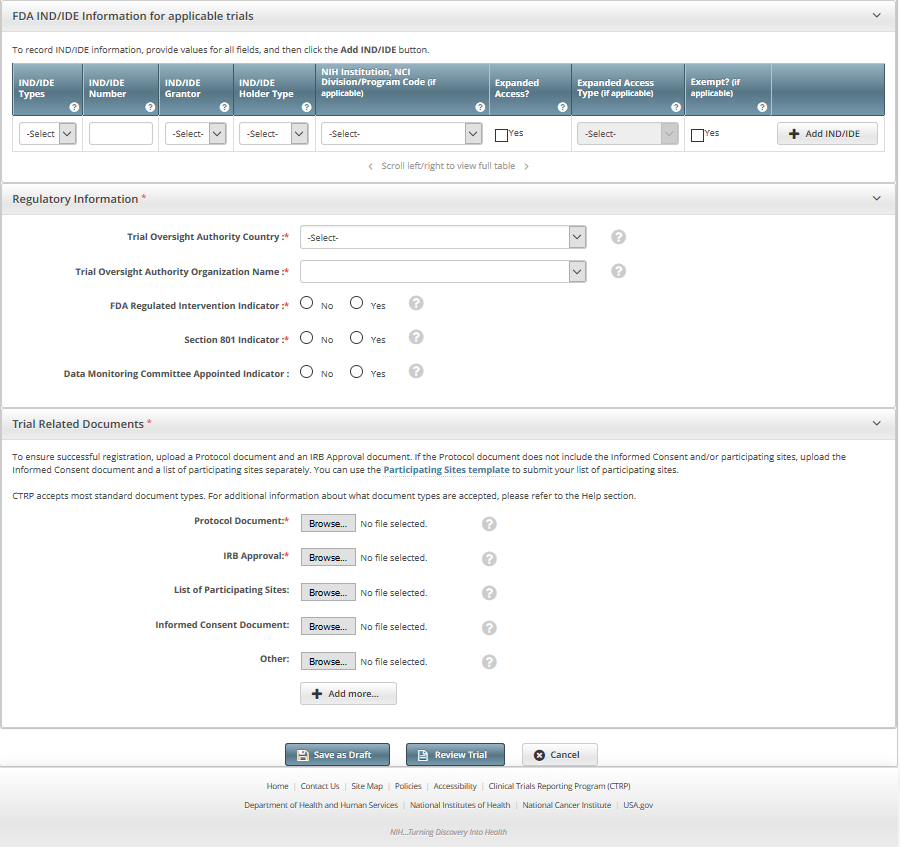
Task: Open Contact Us footer link
Action: 320,786
